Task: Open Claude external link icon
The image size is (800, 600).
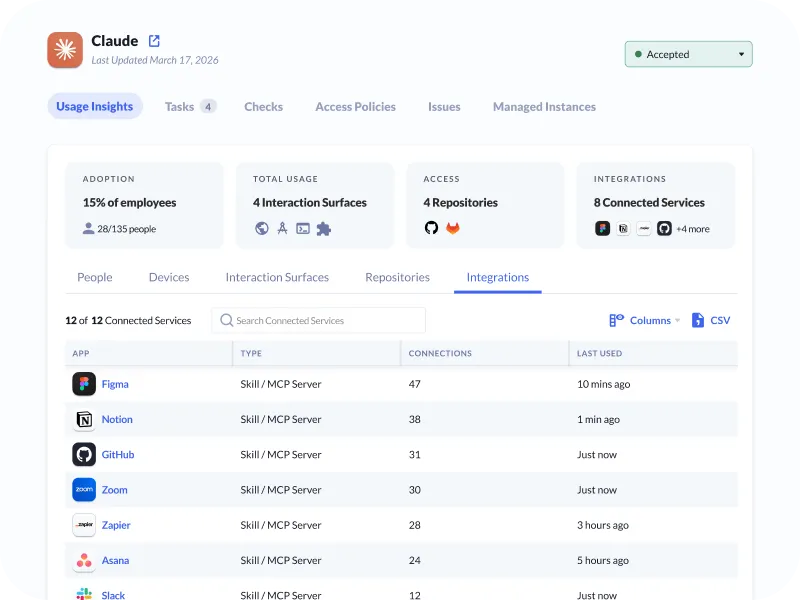Action: (x=154, y=41)
